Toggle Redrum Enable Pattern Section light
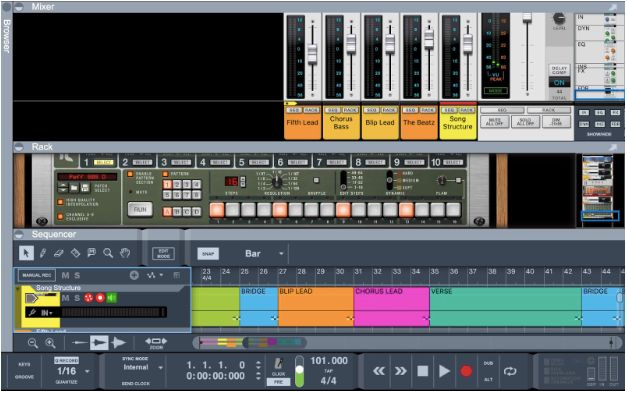The height and width of the screenshot is (393, 627). 130,174
